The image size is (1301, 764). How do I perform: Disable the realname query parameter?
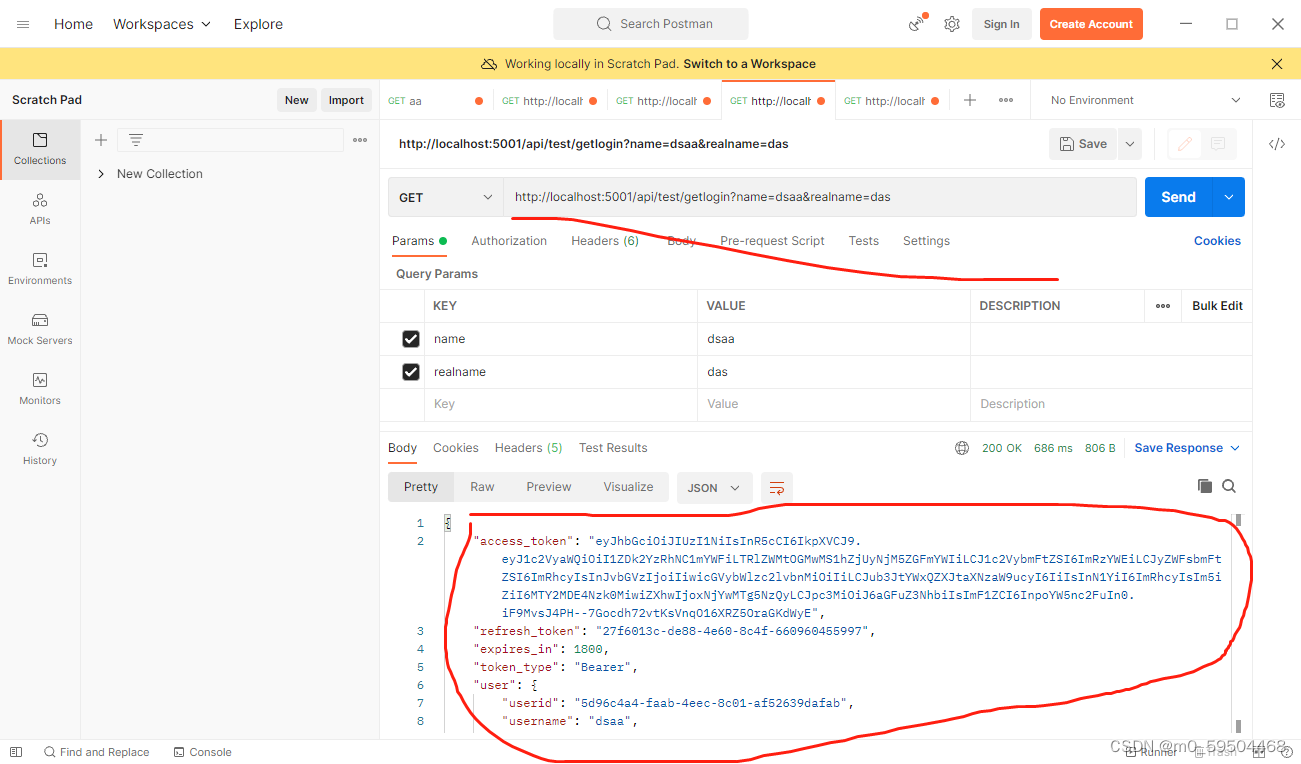pos(411,371)
